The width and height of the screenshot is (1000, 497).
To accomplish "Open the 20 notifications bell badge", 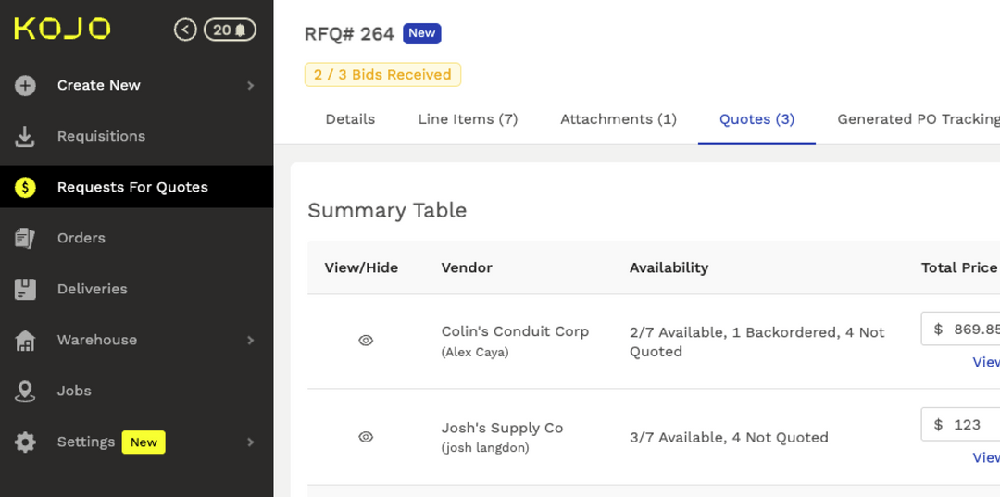I will tap(230, 29).
